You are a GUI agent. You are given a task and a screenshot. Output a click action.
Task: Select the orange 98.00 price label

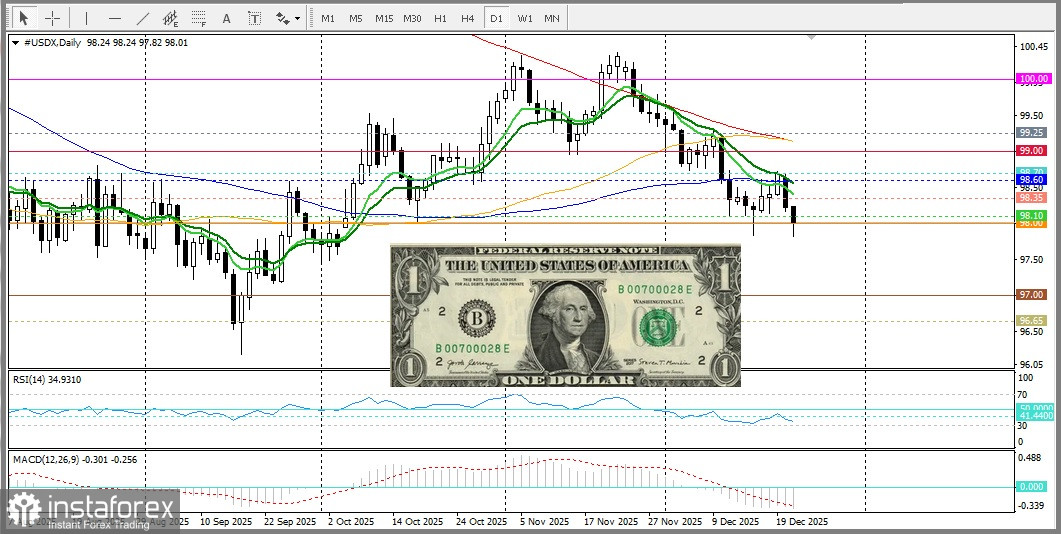pyautogui.click(x=1033, y=223)
